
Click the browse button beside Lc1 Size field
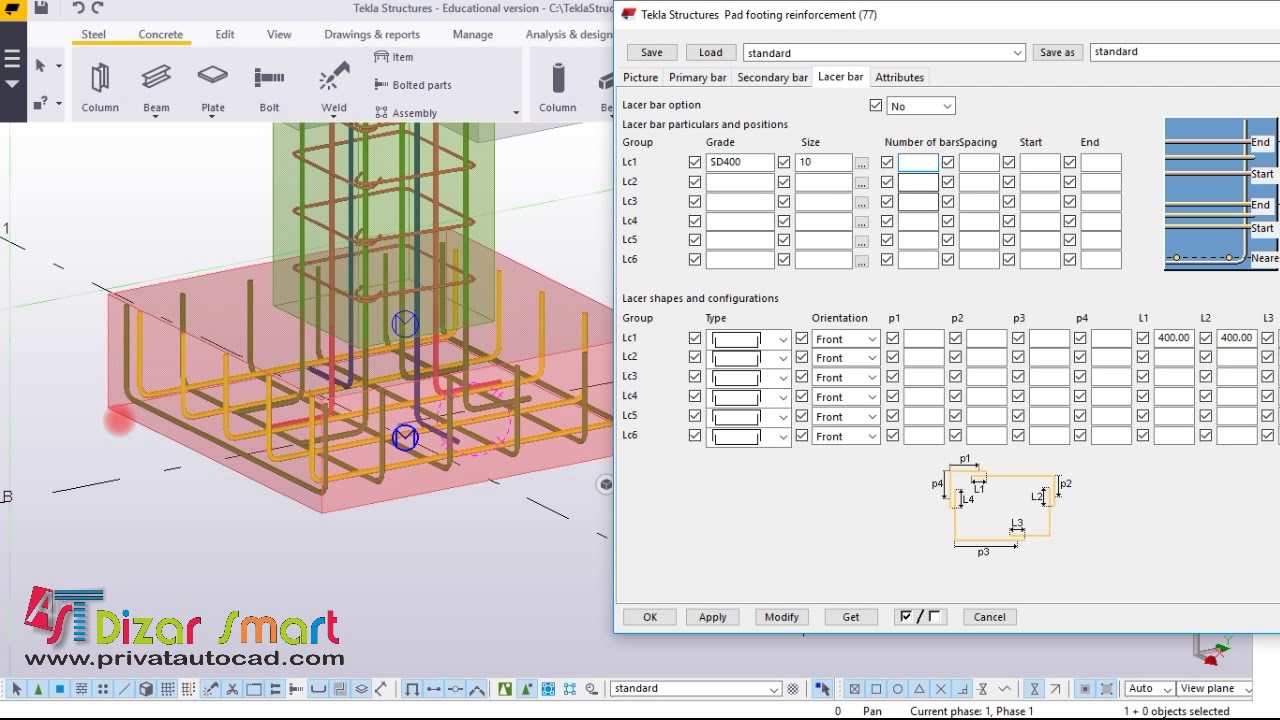(861, 163)
